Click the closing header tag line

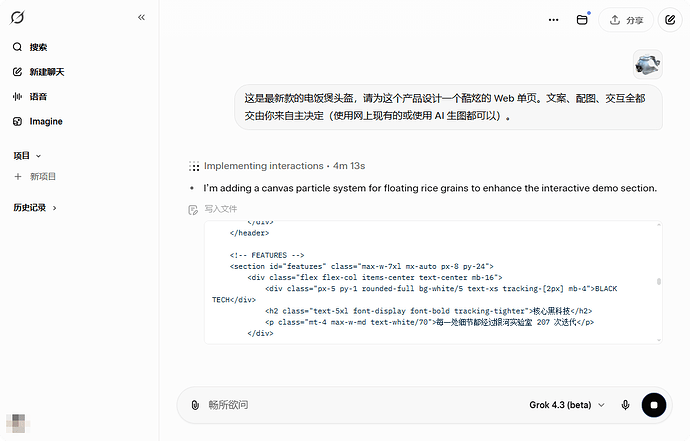[249, 233]
